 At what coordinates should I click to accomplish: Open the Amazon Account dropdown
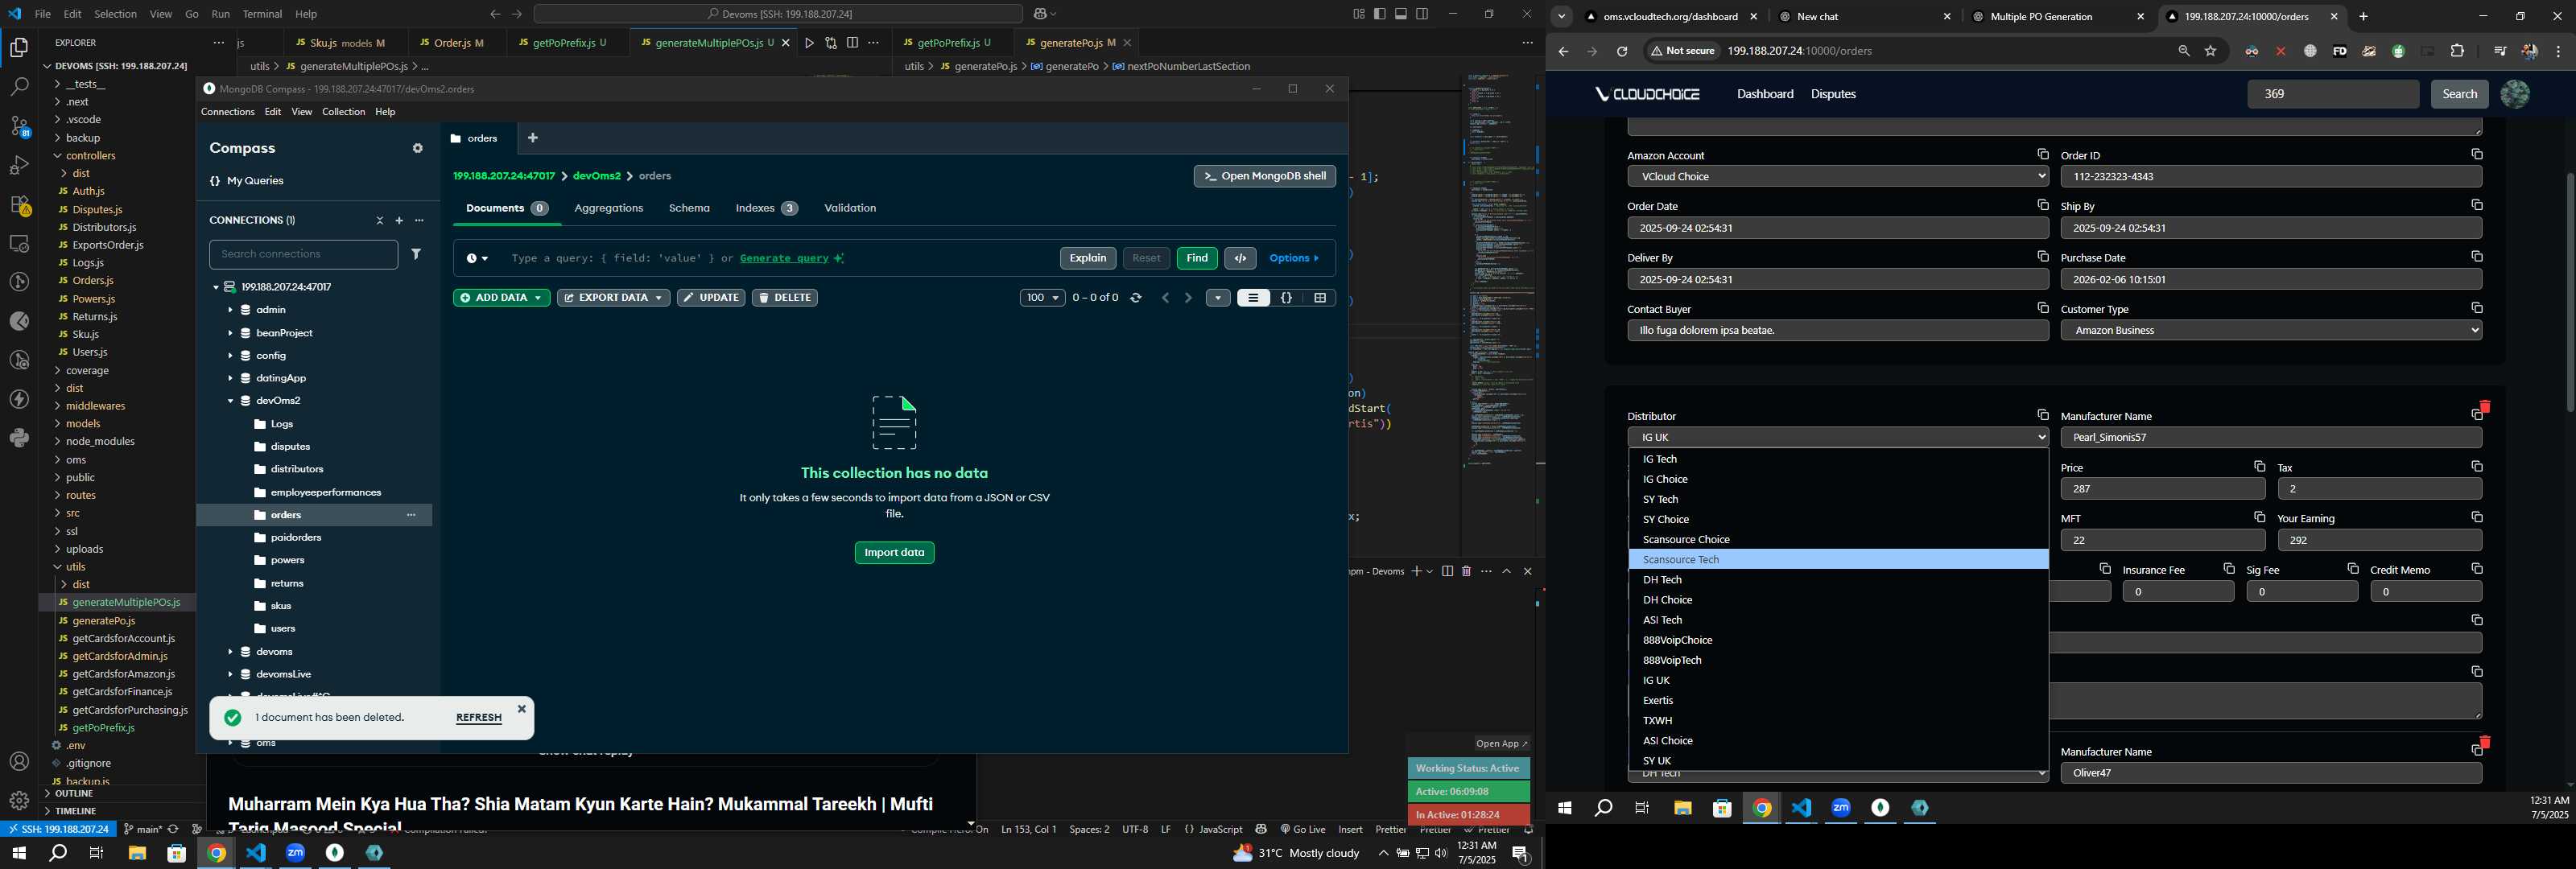[1838, 177]
